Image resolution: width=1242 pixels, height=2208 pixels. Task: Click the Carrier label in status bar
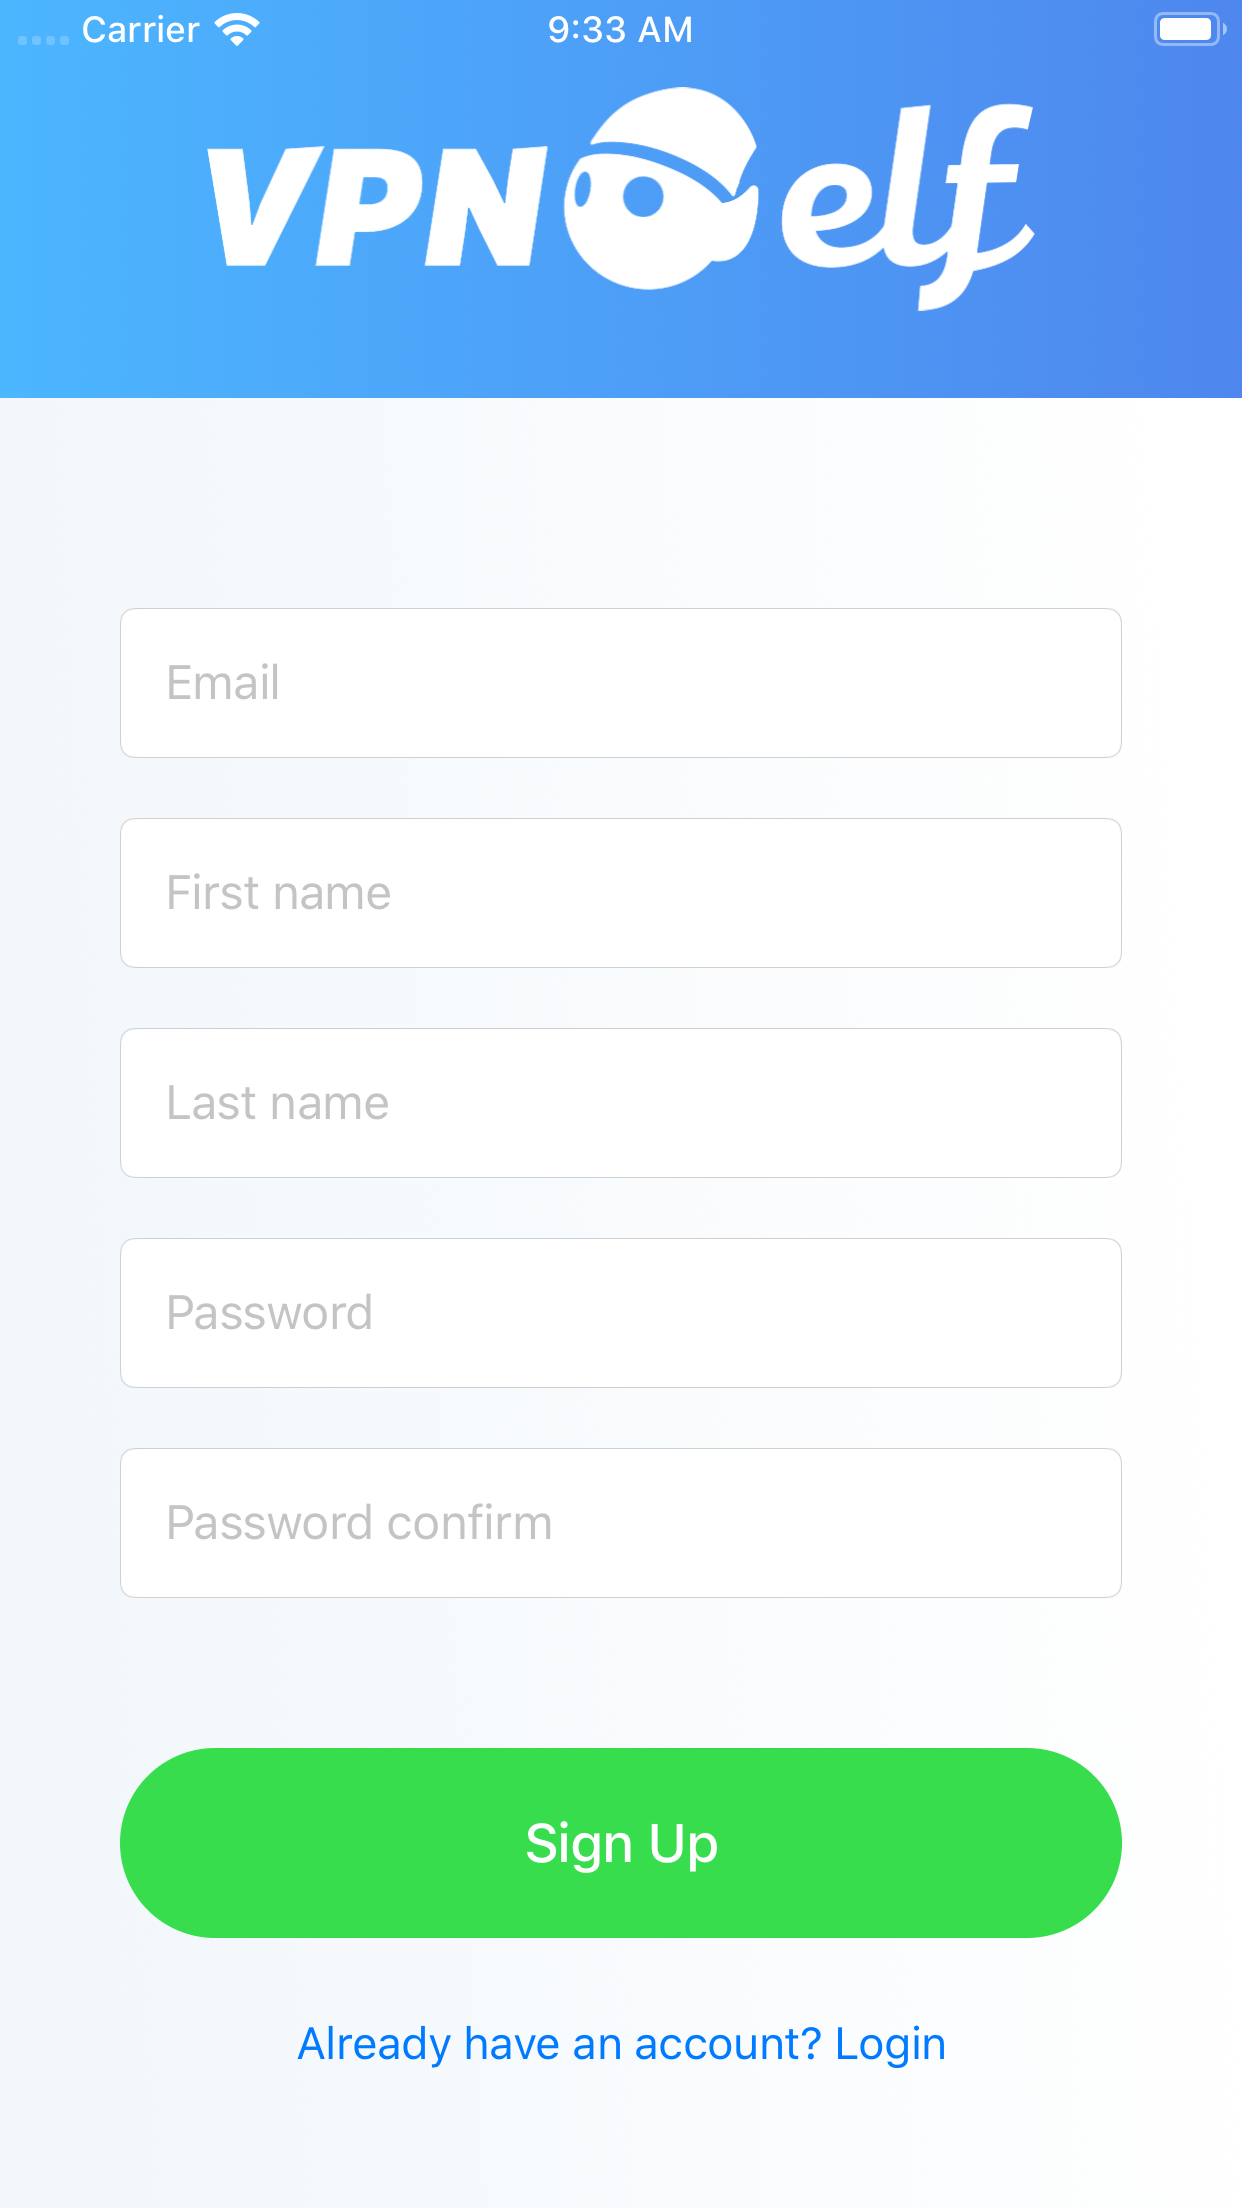click(x=142, y=29)
